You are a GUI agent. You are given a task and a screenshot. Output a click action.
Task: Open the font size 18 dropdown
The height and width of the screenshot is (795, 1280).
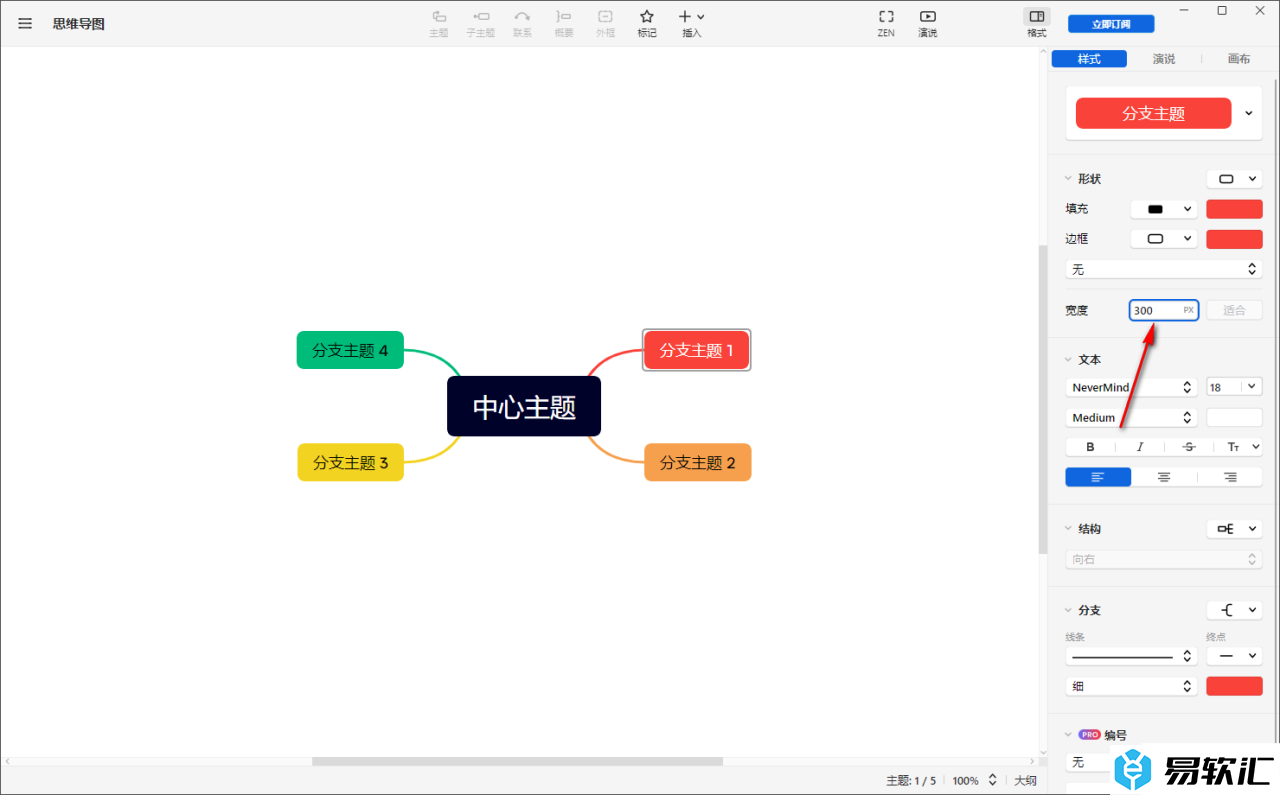(1234, 387)
